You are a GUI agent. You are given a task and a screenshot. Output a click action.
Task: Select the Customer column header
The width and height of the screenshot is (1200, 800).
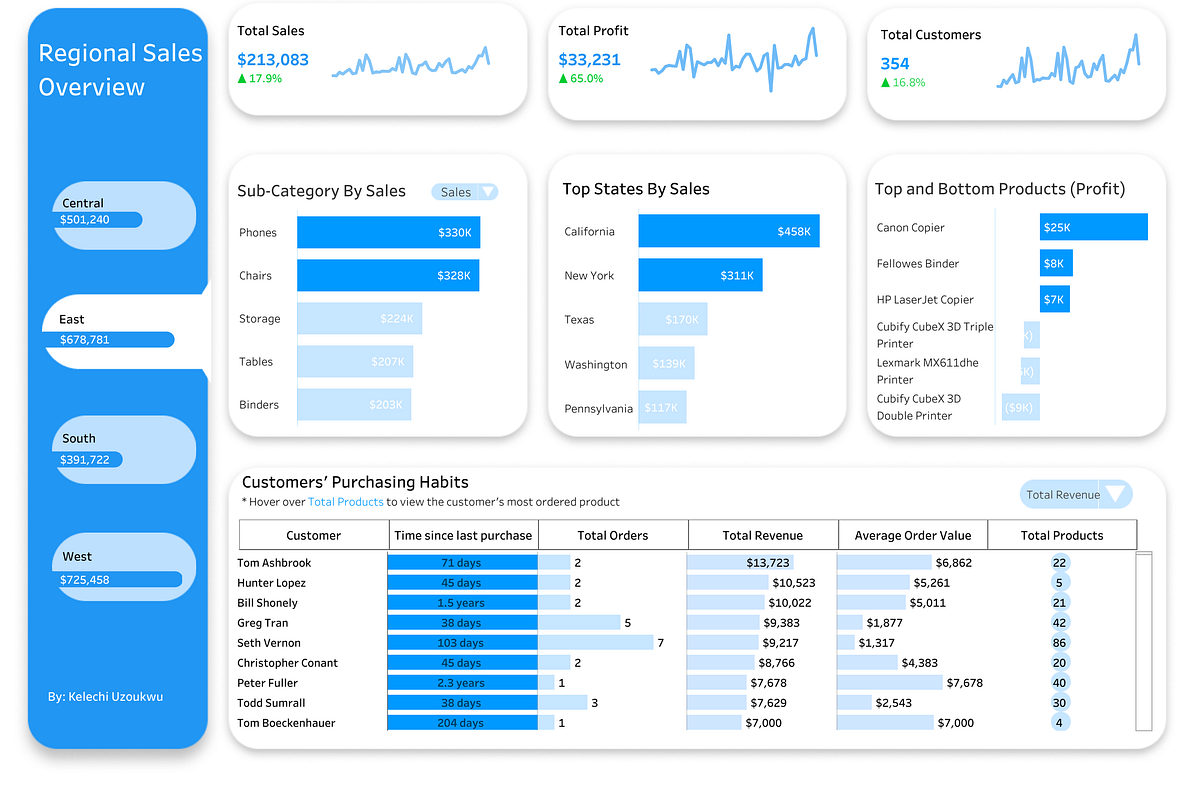coord(312,534)
